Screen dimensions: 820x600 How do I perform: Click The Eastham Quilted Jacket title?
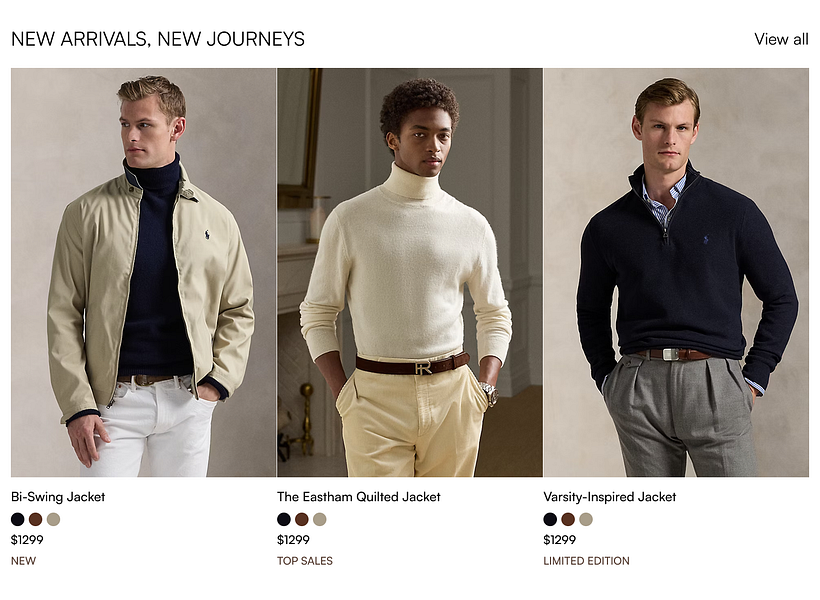click(x=359, y=496)
